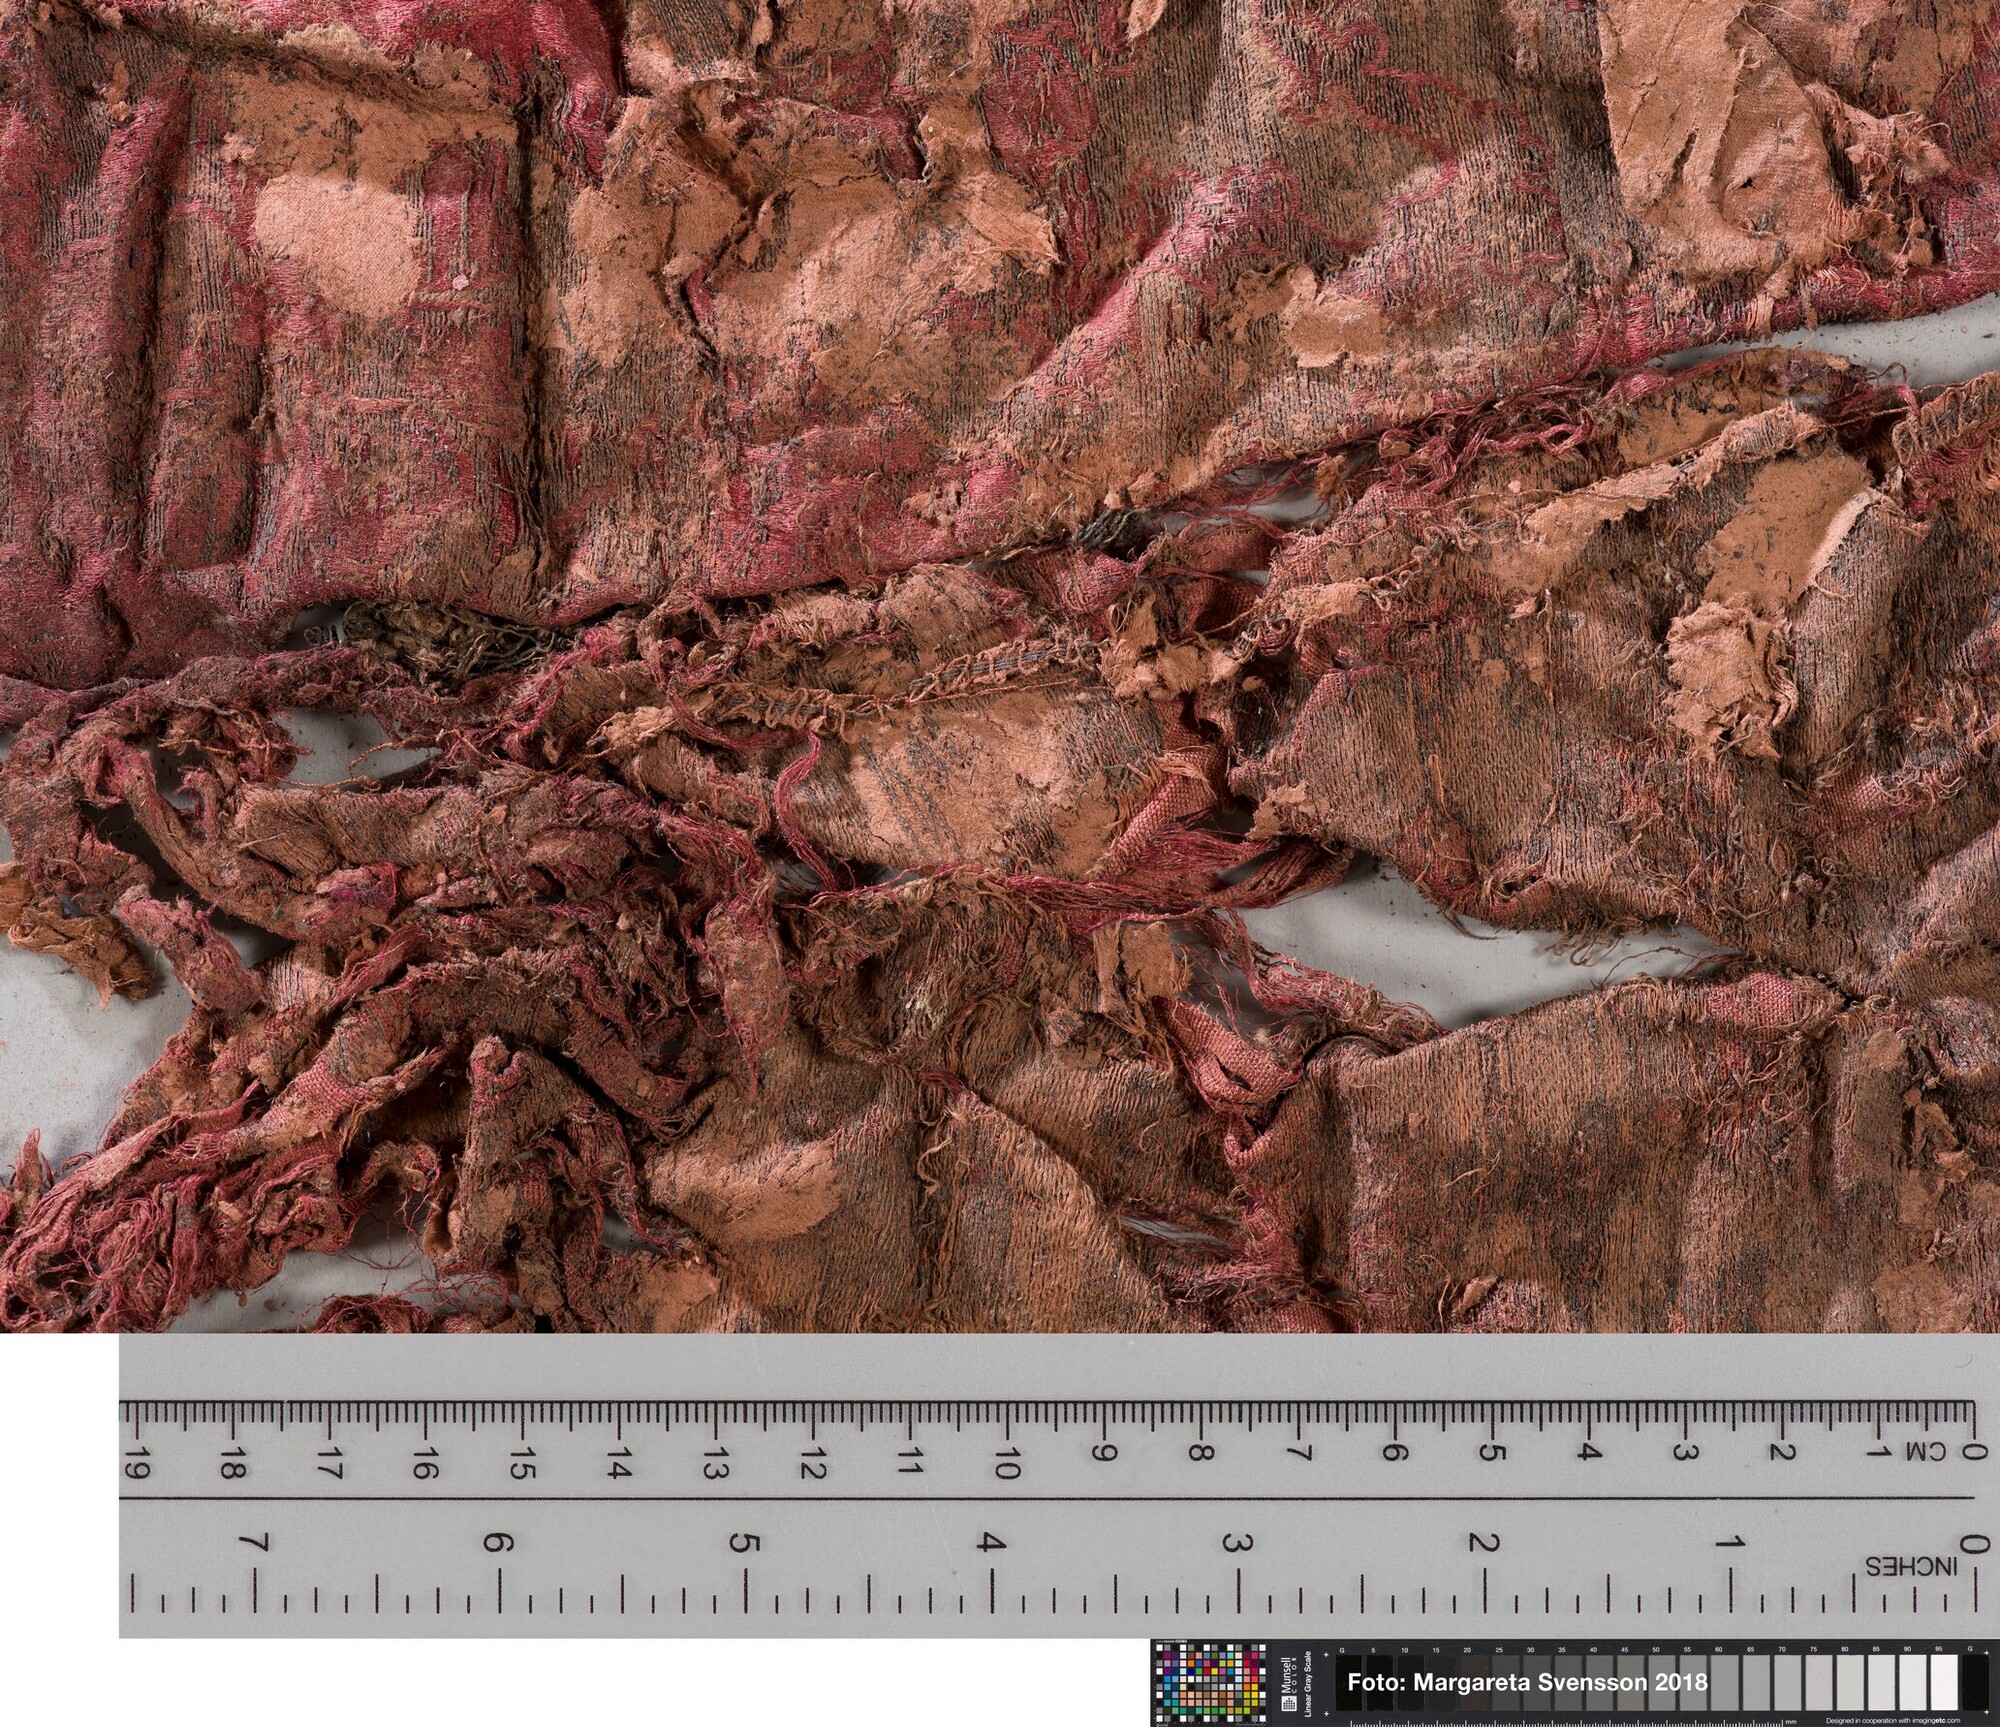Screen dimensions: 2000x1727
Task: Click the gray patch labeled 70
Action: [x=1787, y=1683]
